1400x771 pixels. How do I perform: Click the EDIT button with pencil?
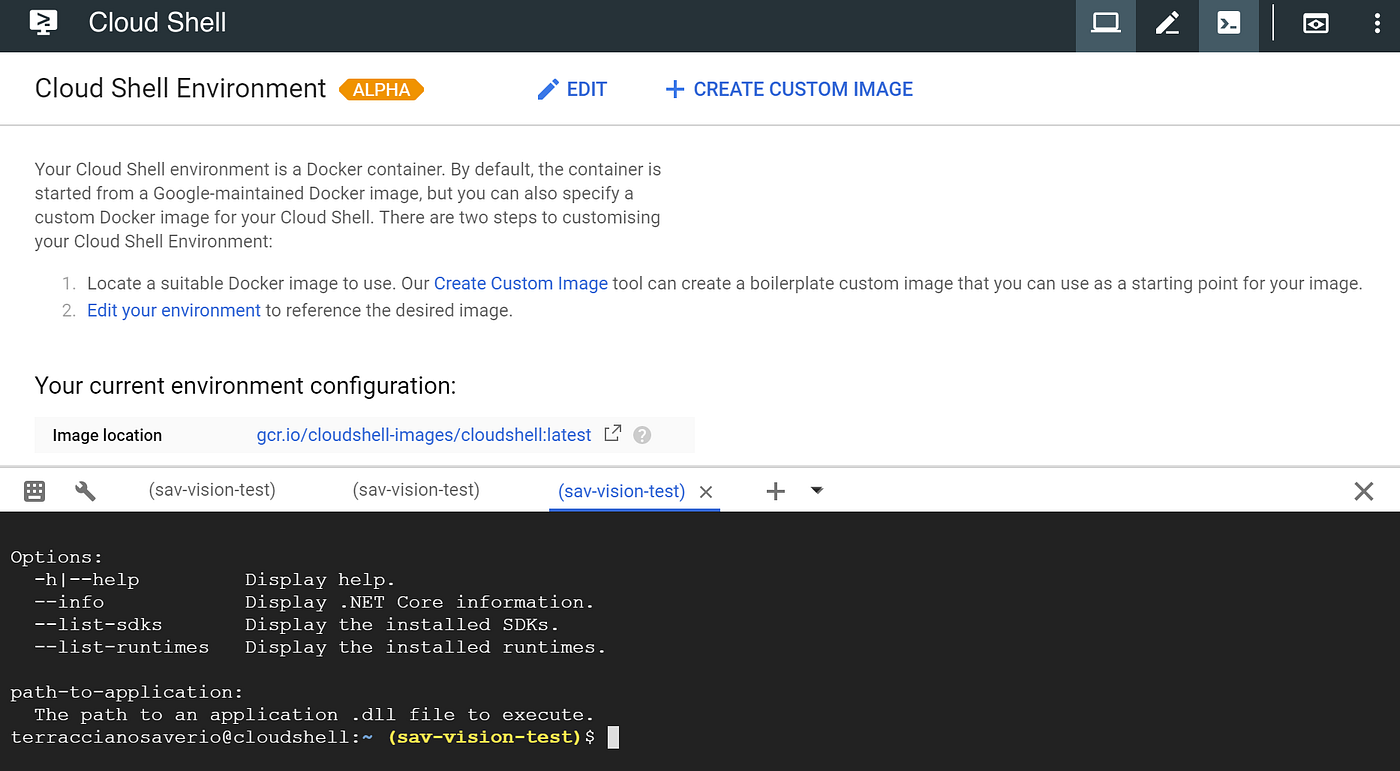click(x=572, y=89)
